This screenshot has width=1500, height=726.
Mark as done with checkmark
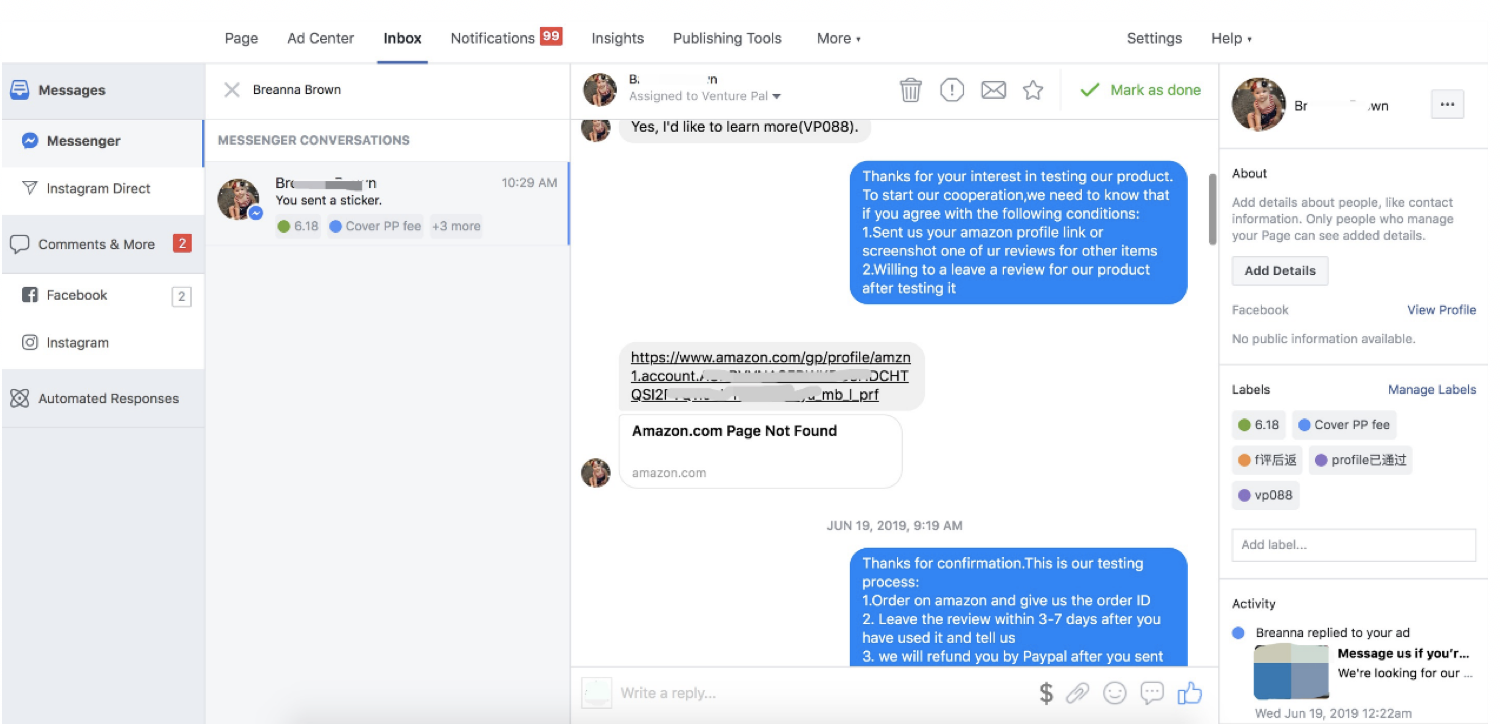click(1141, 90)
